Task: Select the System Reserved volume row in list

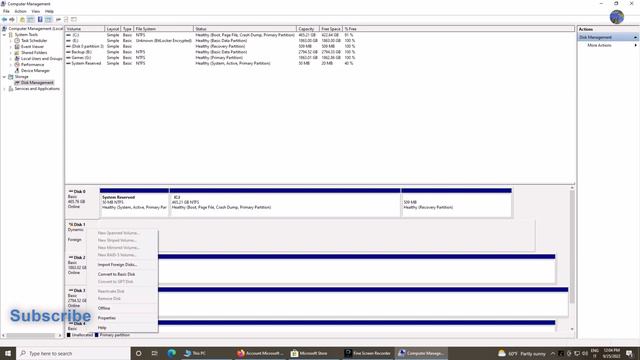Action: click(210, 64)
